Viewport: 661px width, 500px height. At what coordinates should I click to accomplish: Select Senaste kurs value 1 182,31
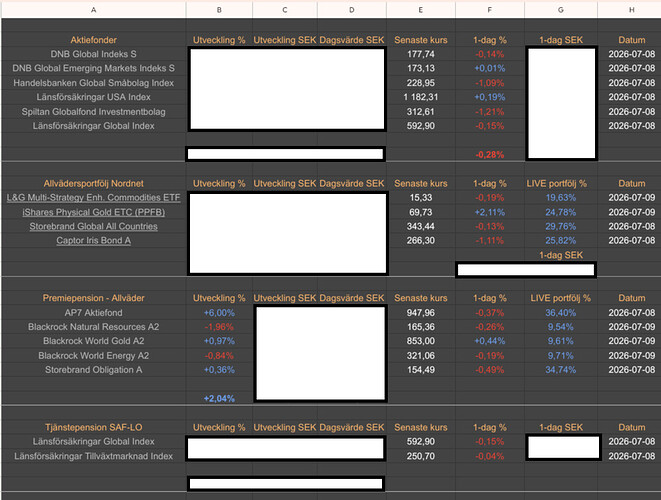coord(421,97)
